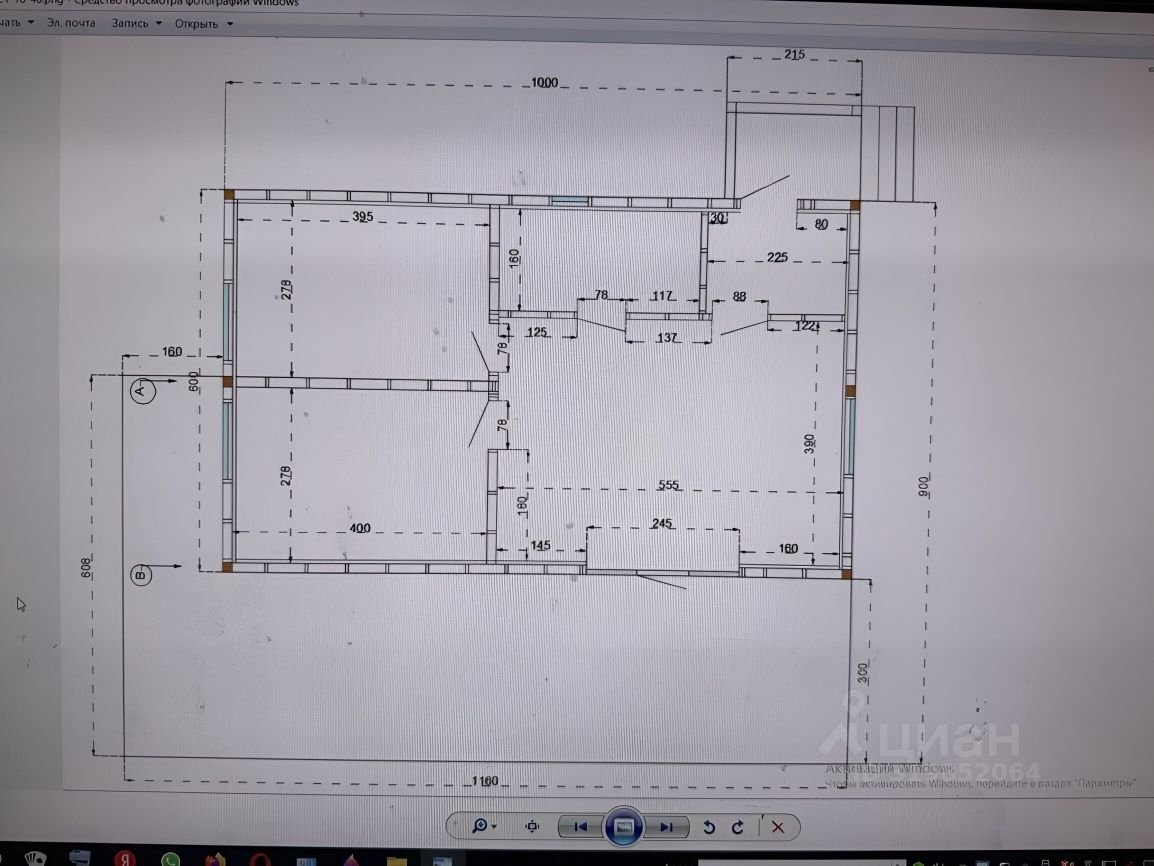Expand the Печать dropdown arrow

(x=31, y=22)
